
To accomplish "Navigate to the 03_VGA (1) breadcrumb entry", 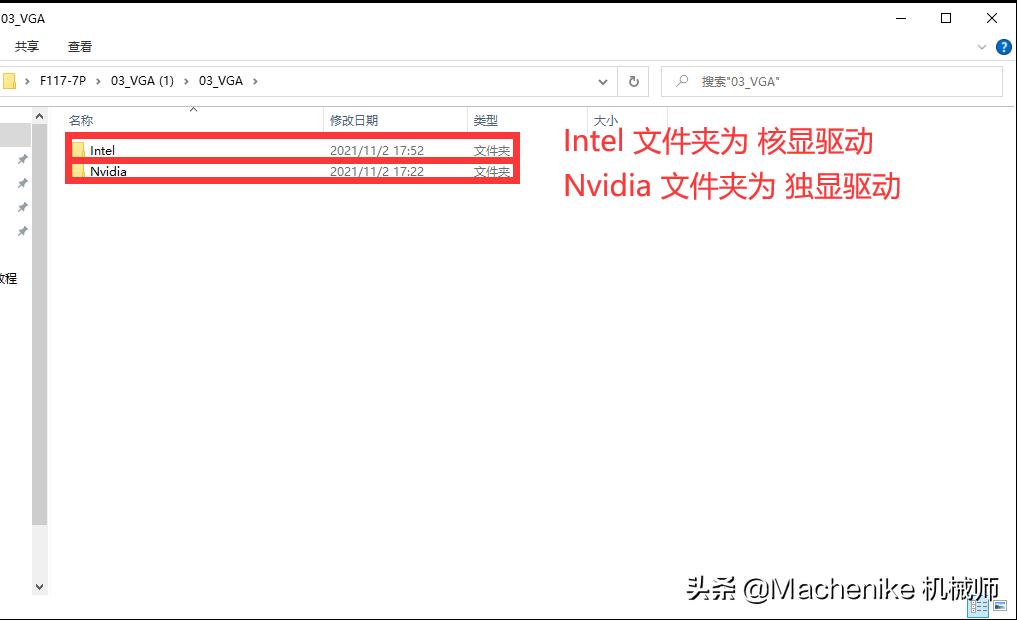I will [x=142, y=81].
